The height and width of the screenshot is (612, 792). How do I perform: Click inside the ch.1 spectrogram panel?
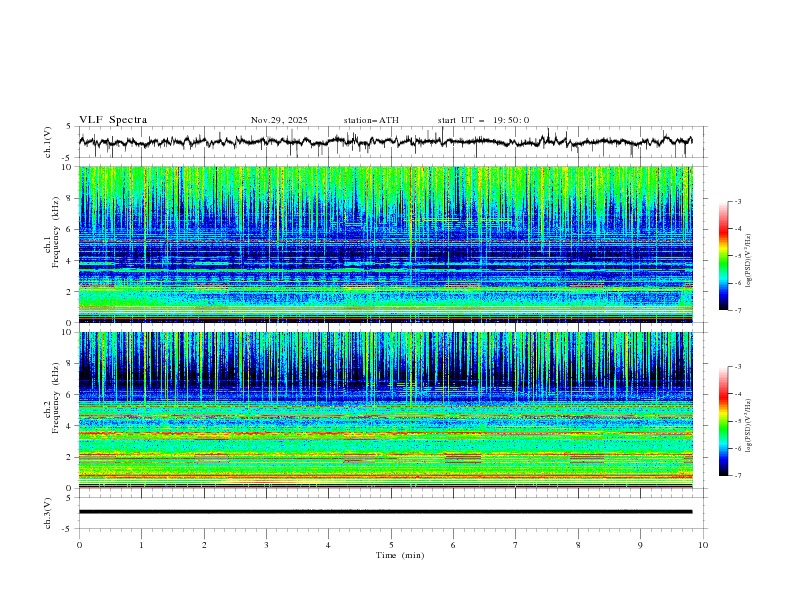pyautogui.click(x=386, y=244)
